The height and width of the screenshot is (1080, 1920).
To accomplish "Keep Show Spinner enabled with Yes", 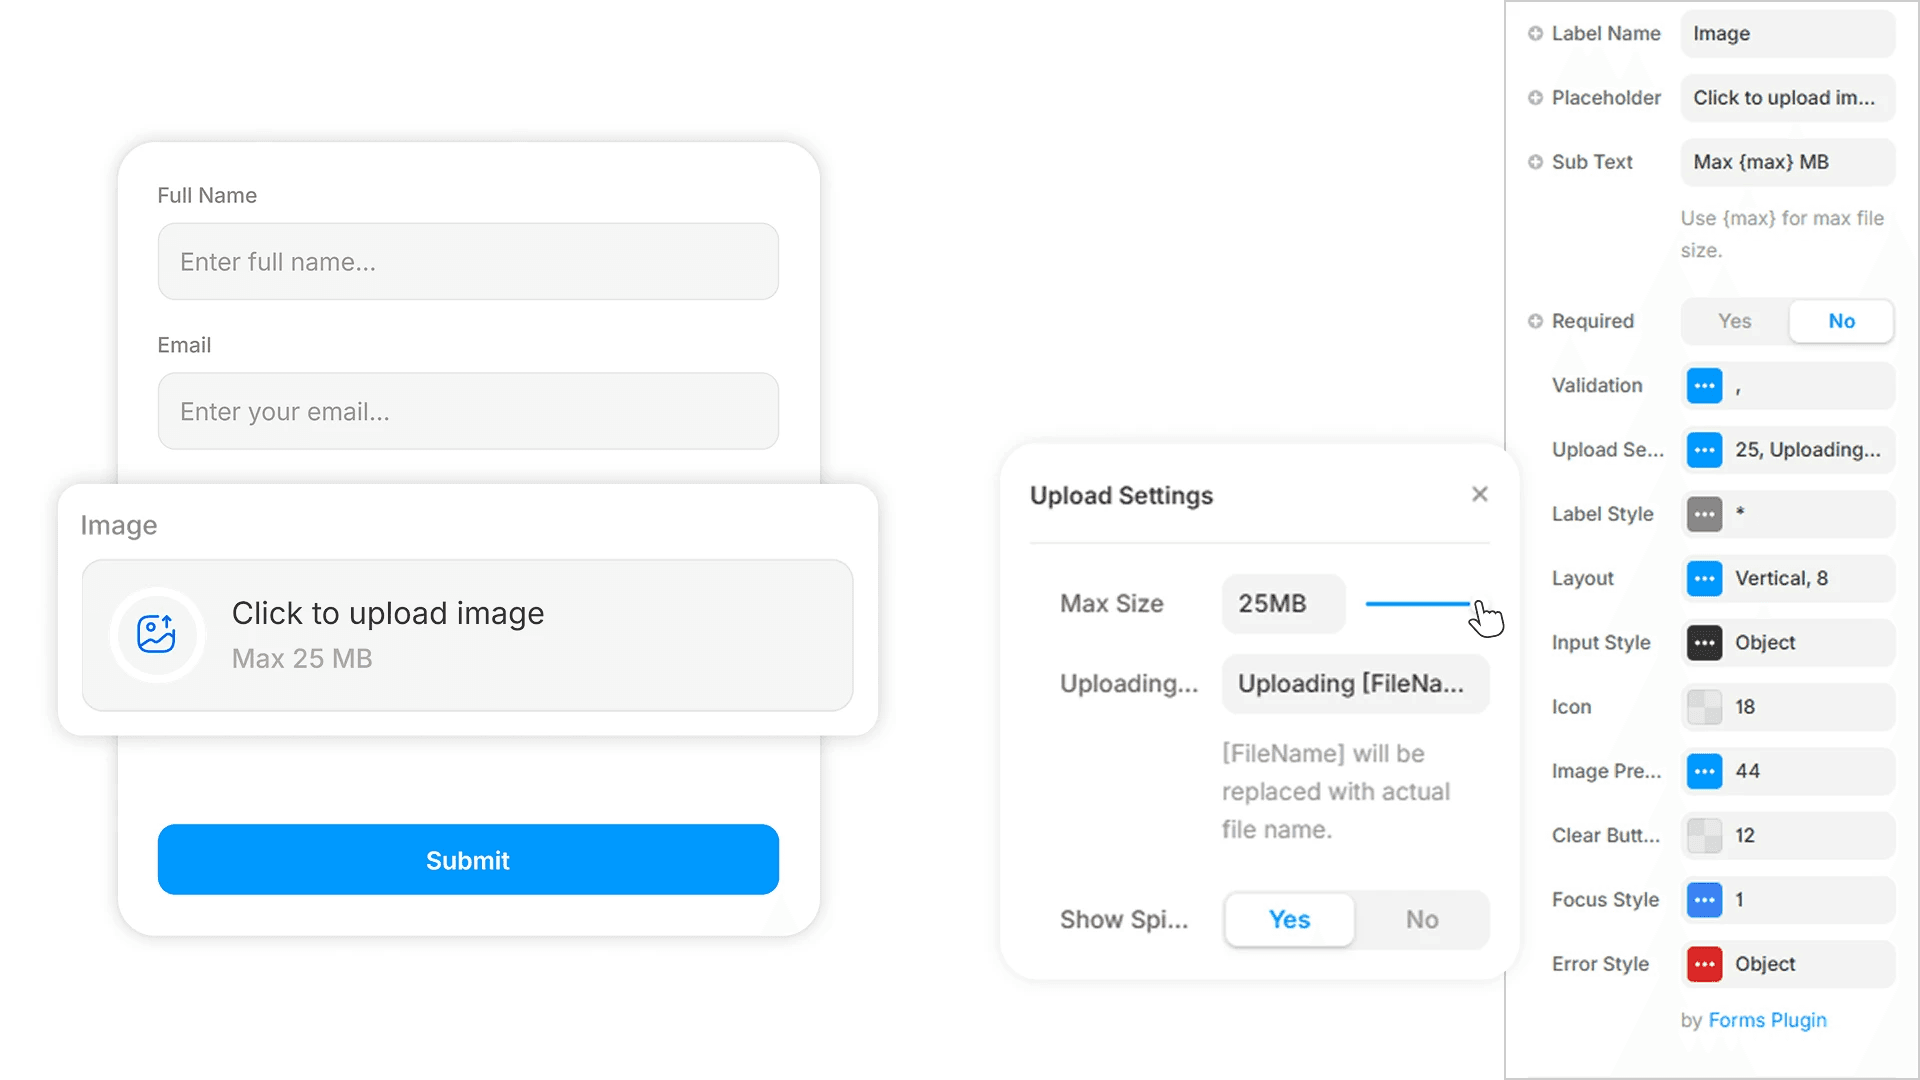I will 1288,919.
